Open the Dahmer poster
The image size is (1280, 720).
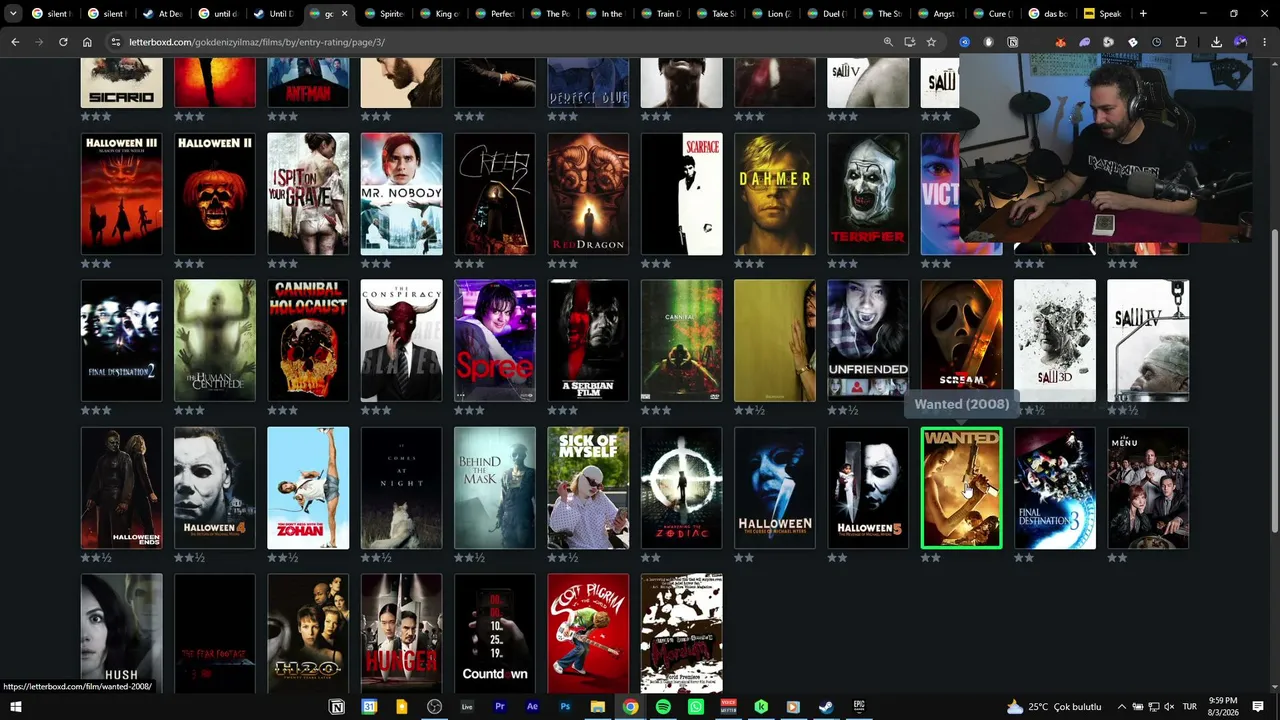(x=775, y=194)
